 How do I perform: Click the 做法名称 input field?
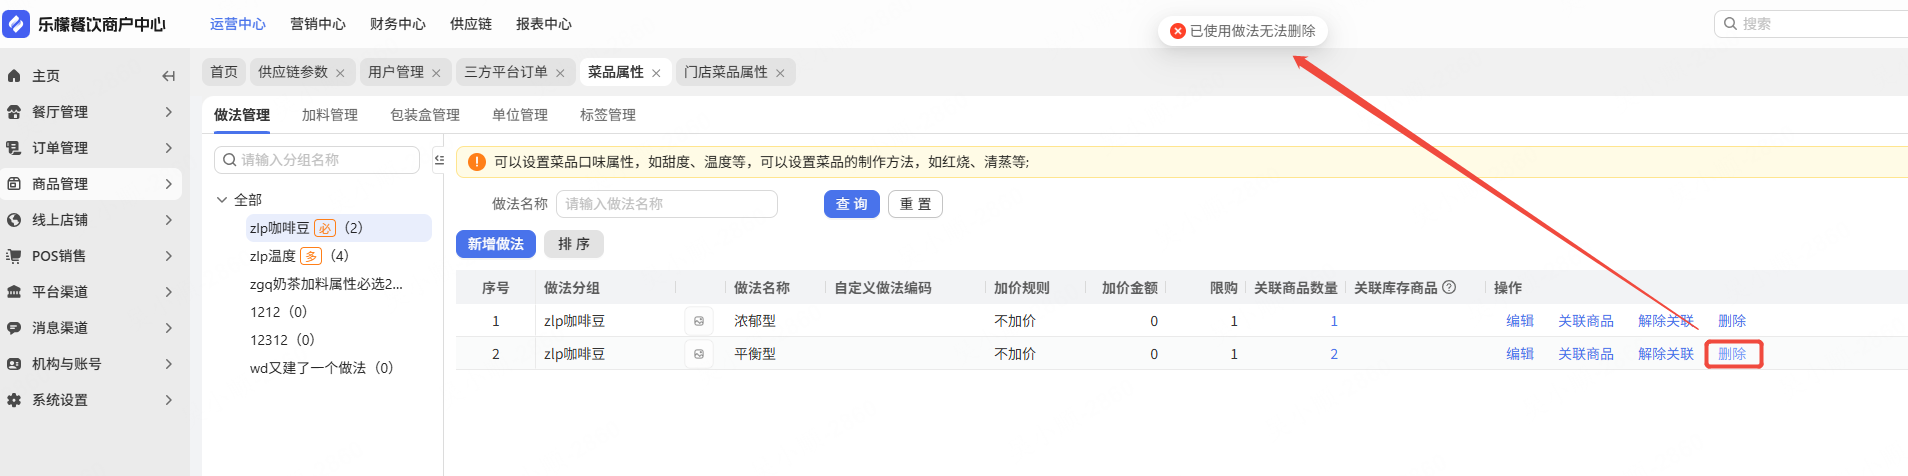coord(666,204)
